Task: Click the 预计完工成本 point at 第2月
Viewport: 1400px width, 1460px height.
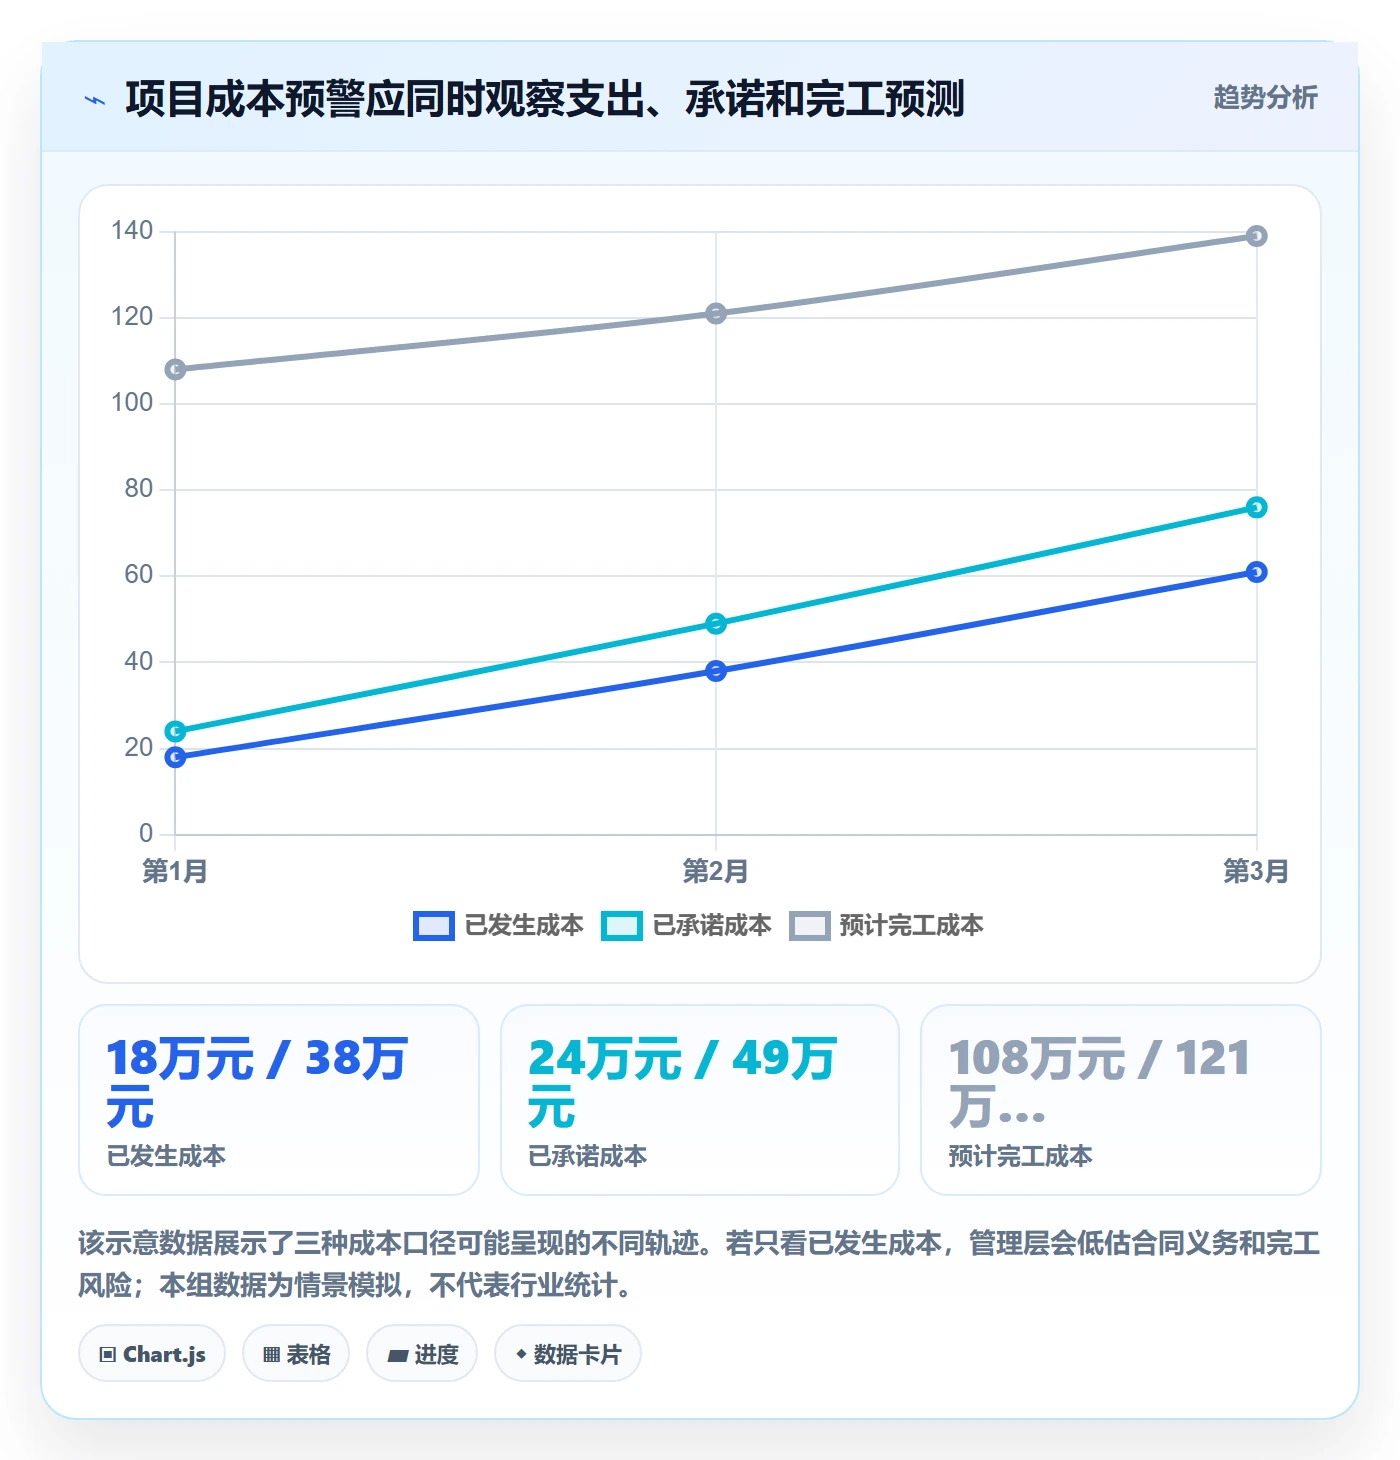Action: pyautogui.click(x=716, y=314)
